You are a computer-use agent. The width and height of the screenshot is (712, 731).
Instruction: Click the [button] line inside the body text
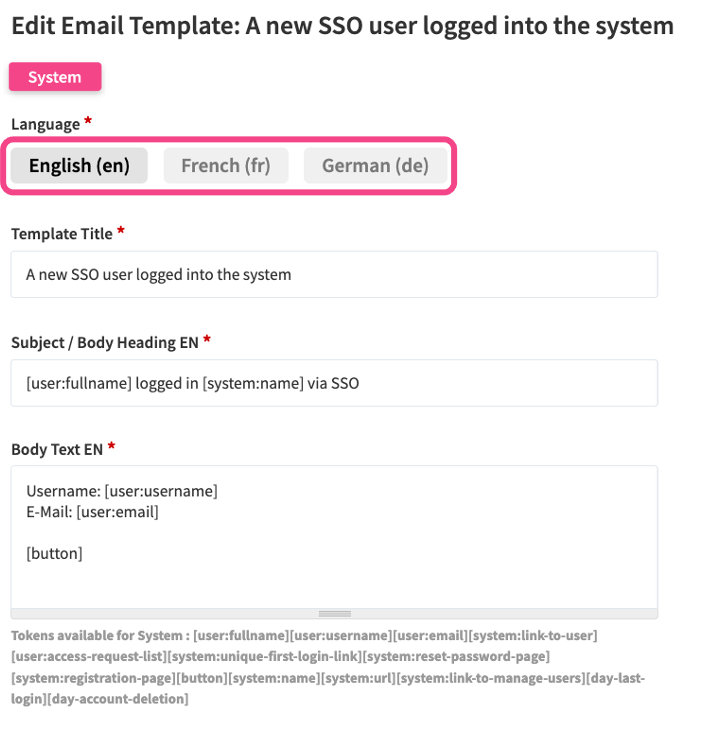click(x=54, y=553)
